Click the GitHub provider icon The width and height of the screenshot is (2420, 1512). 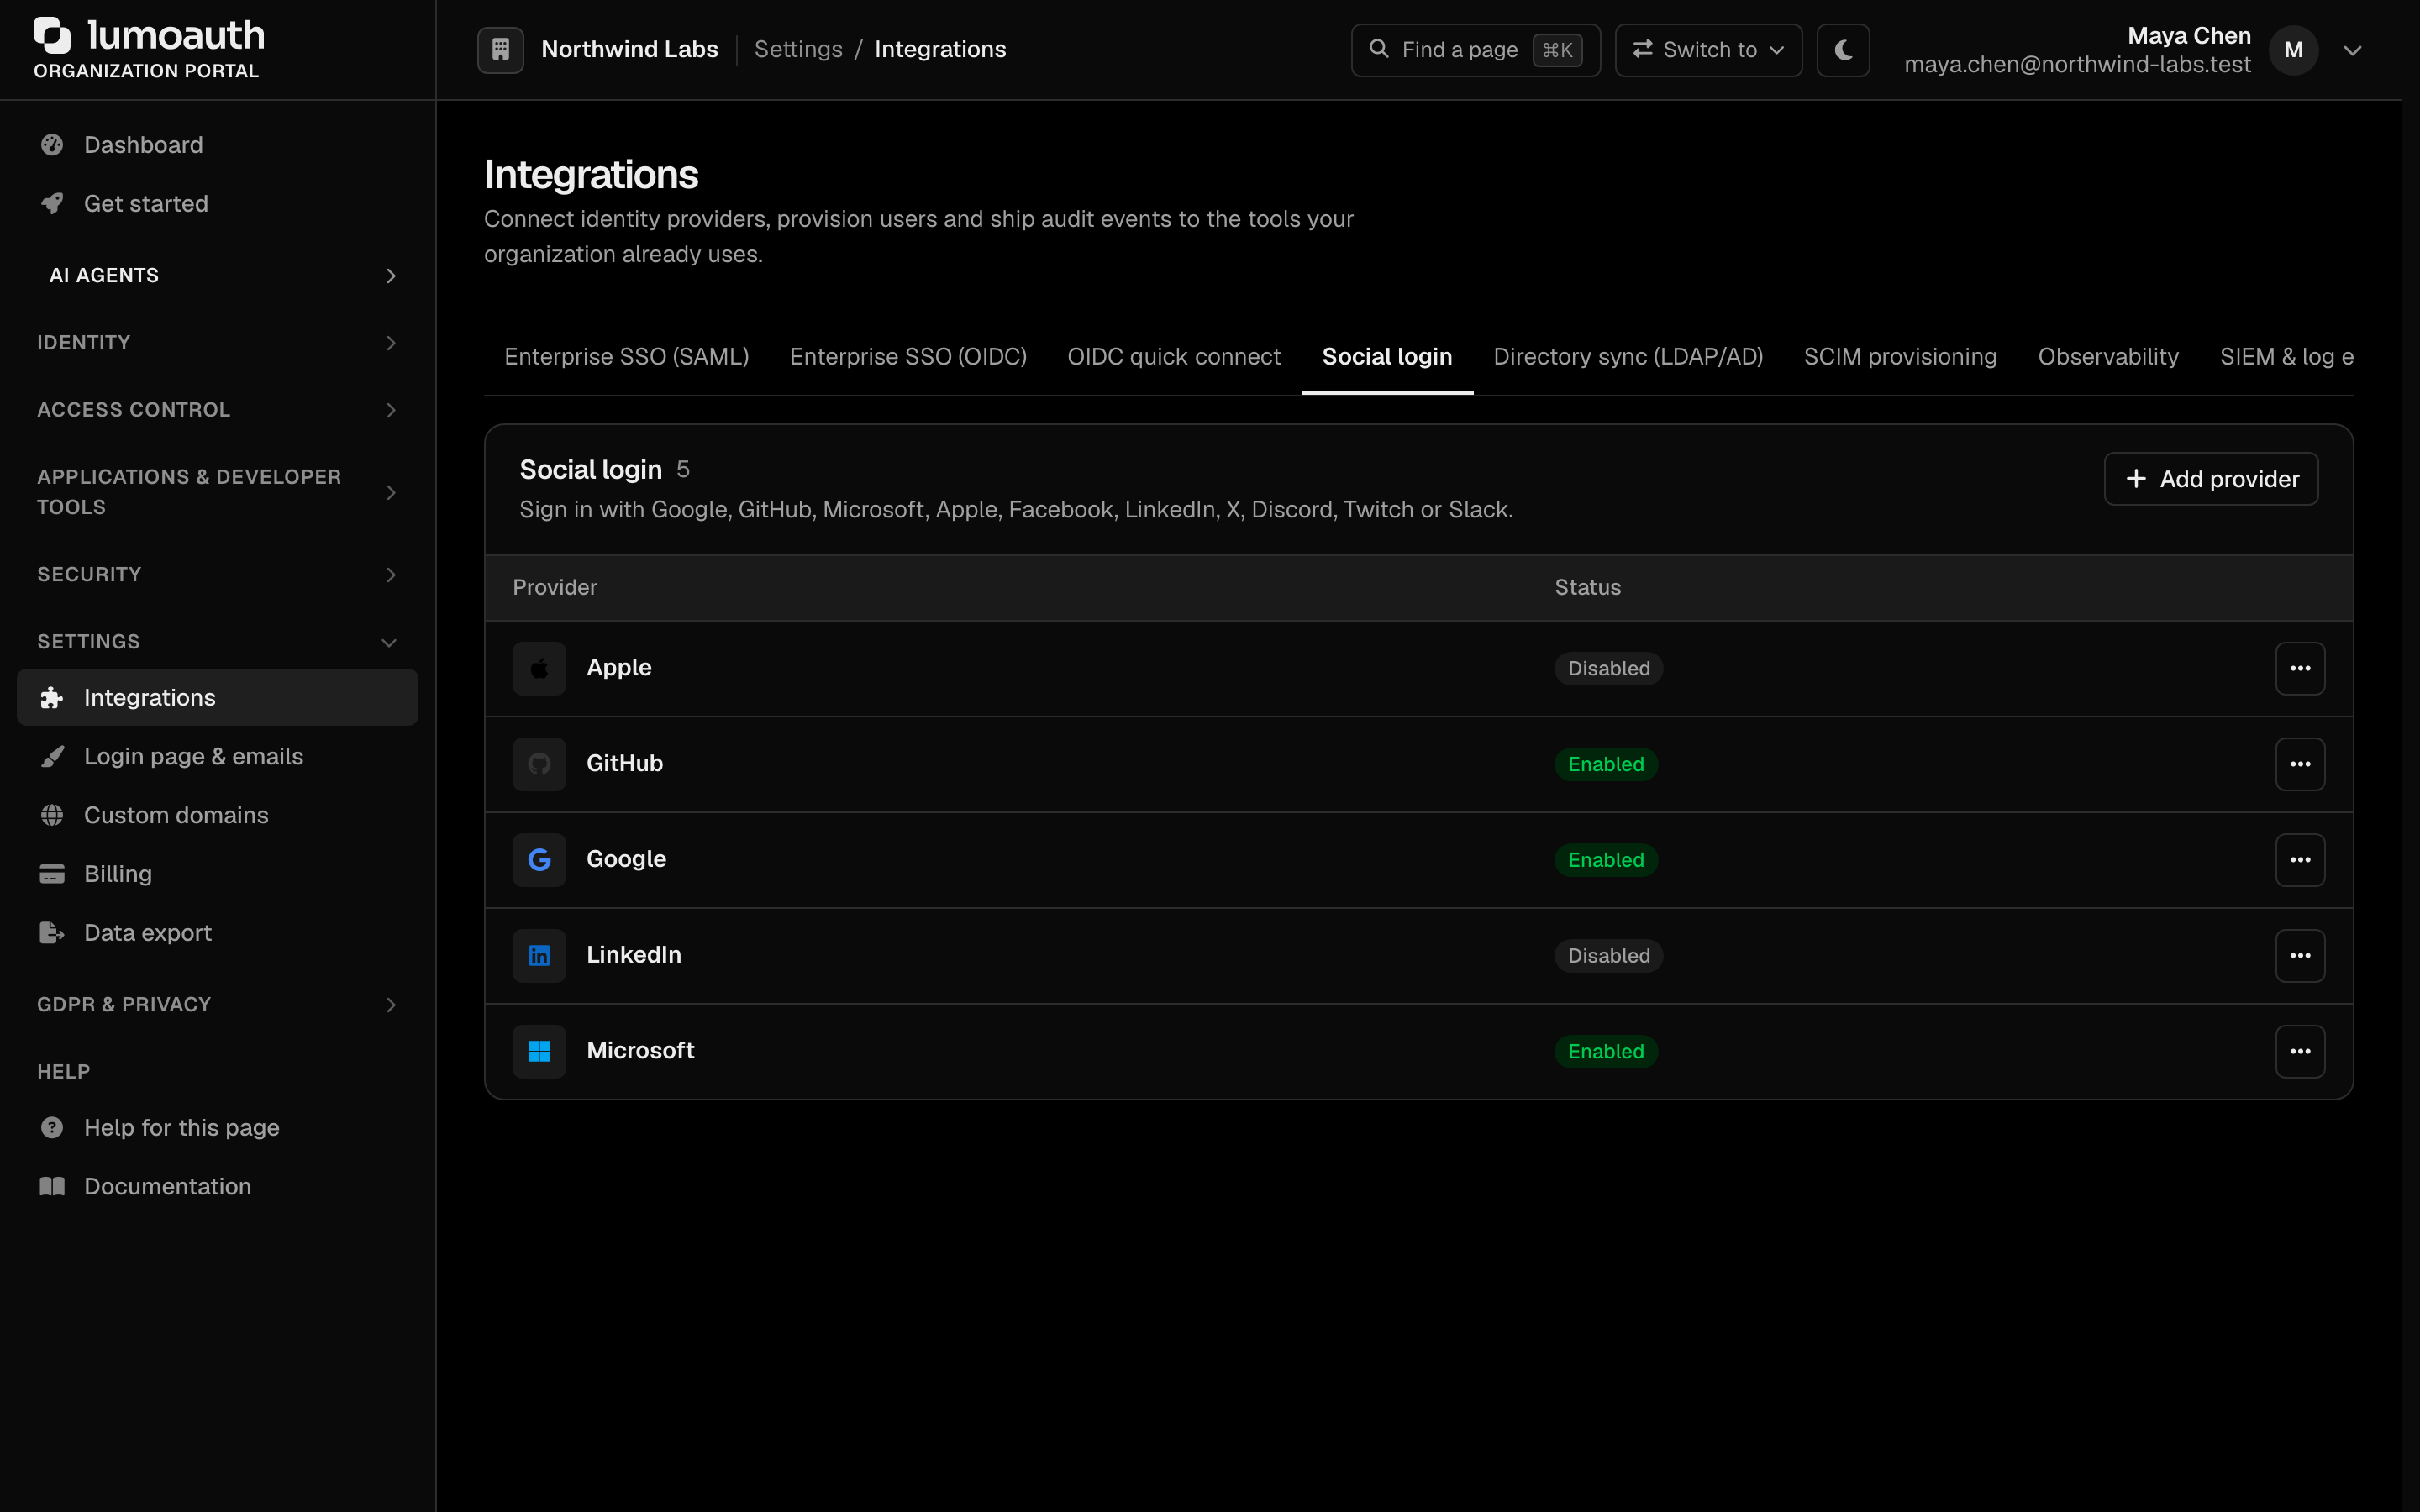click(x=539, y=764)
